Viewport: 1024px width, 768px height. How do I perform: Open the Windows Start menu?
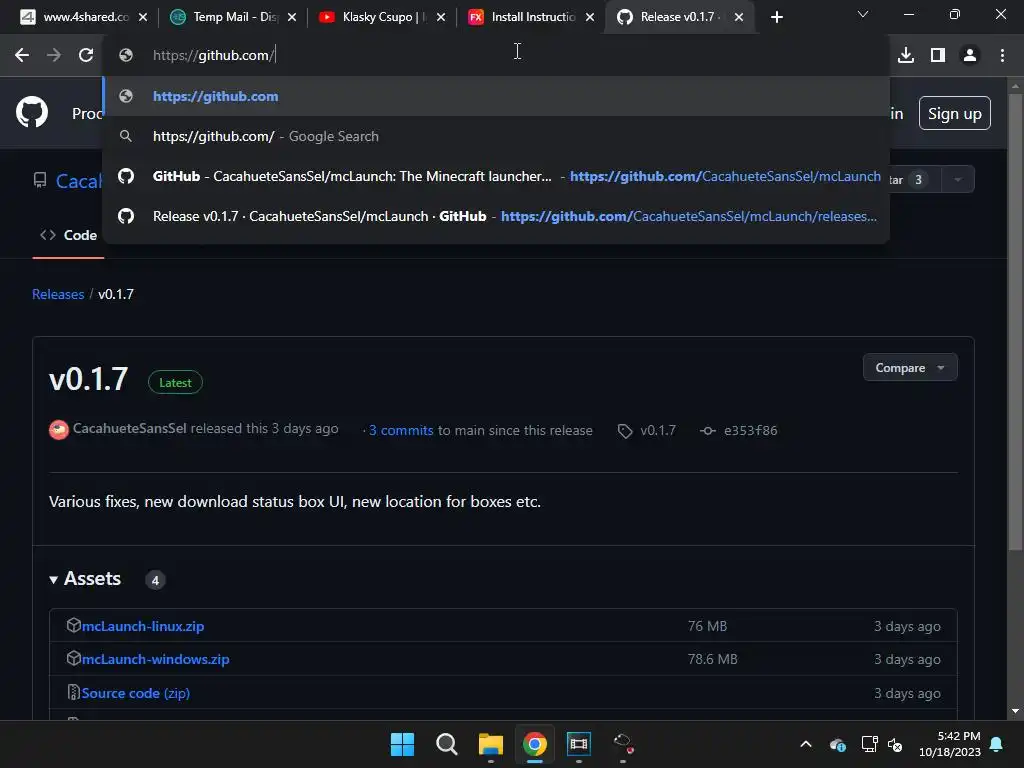pyautogui.click(x=402, y=744)
